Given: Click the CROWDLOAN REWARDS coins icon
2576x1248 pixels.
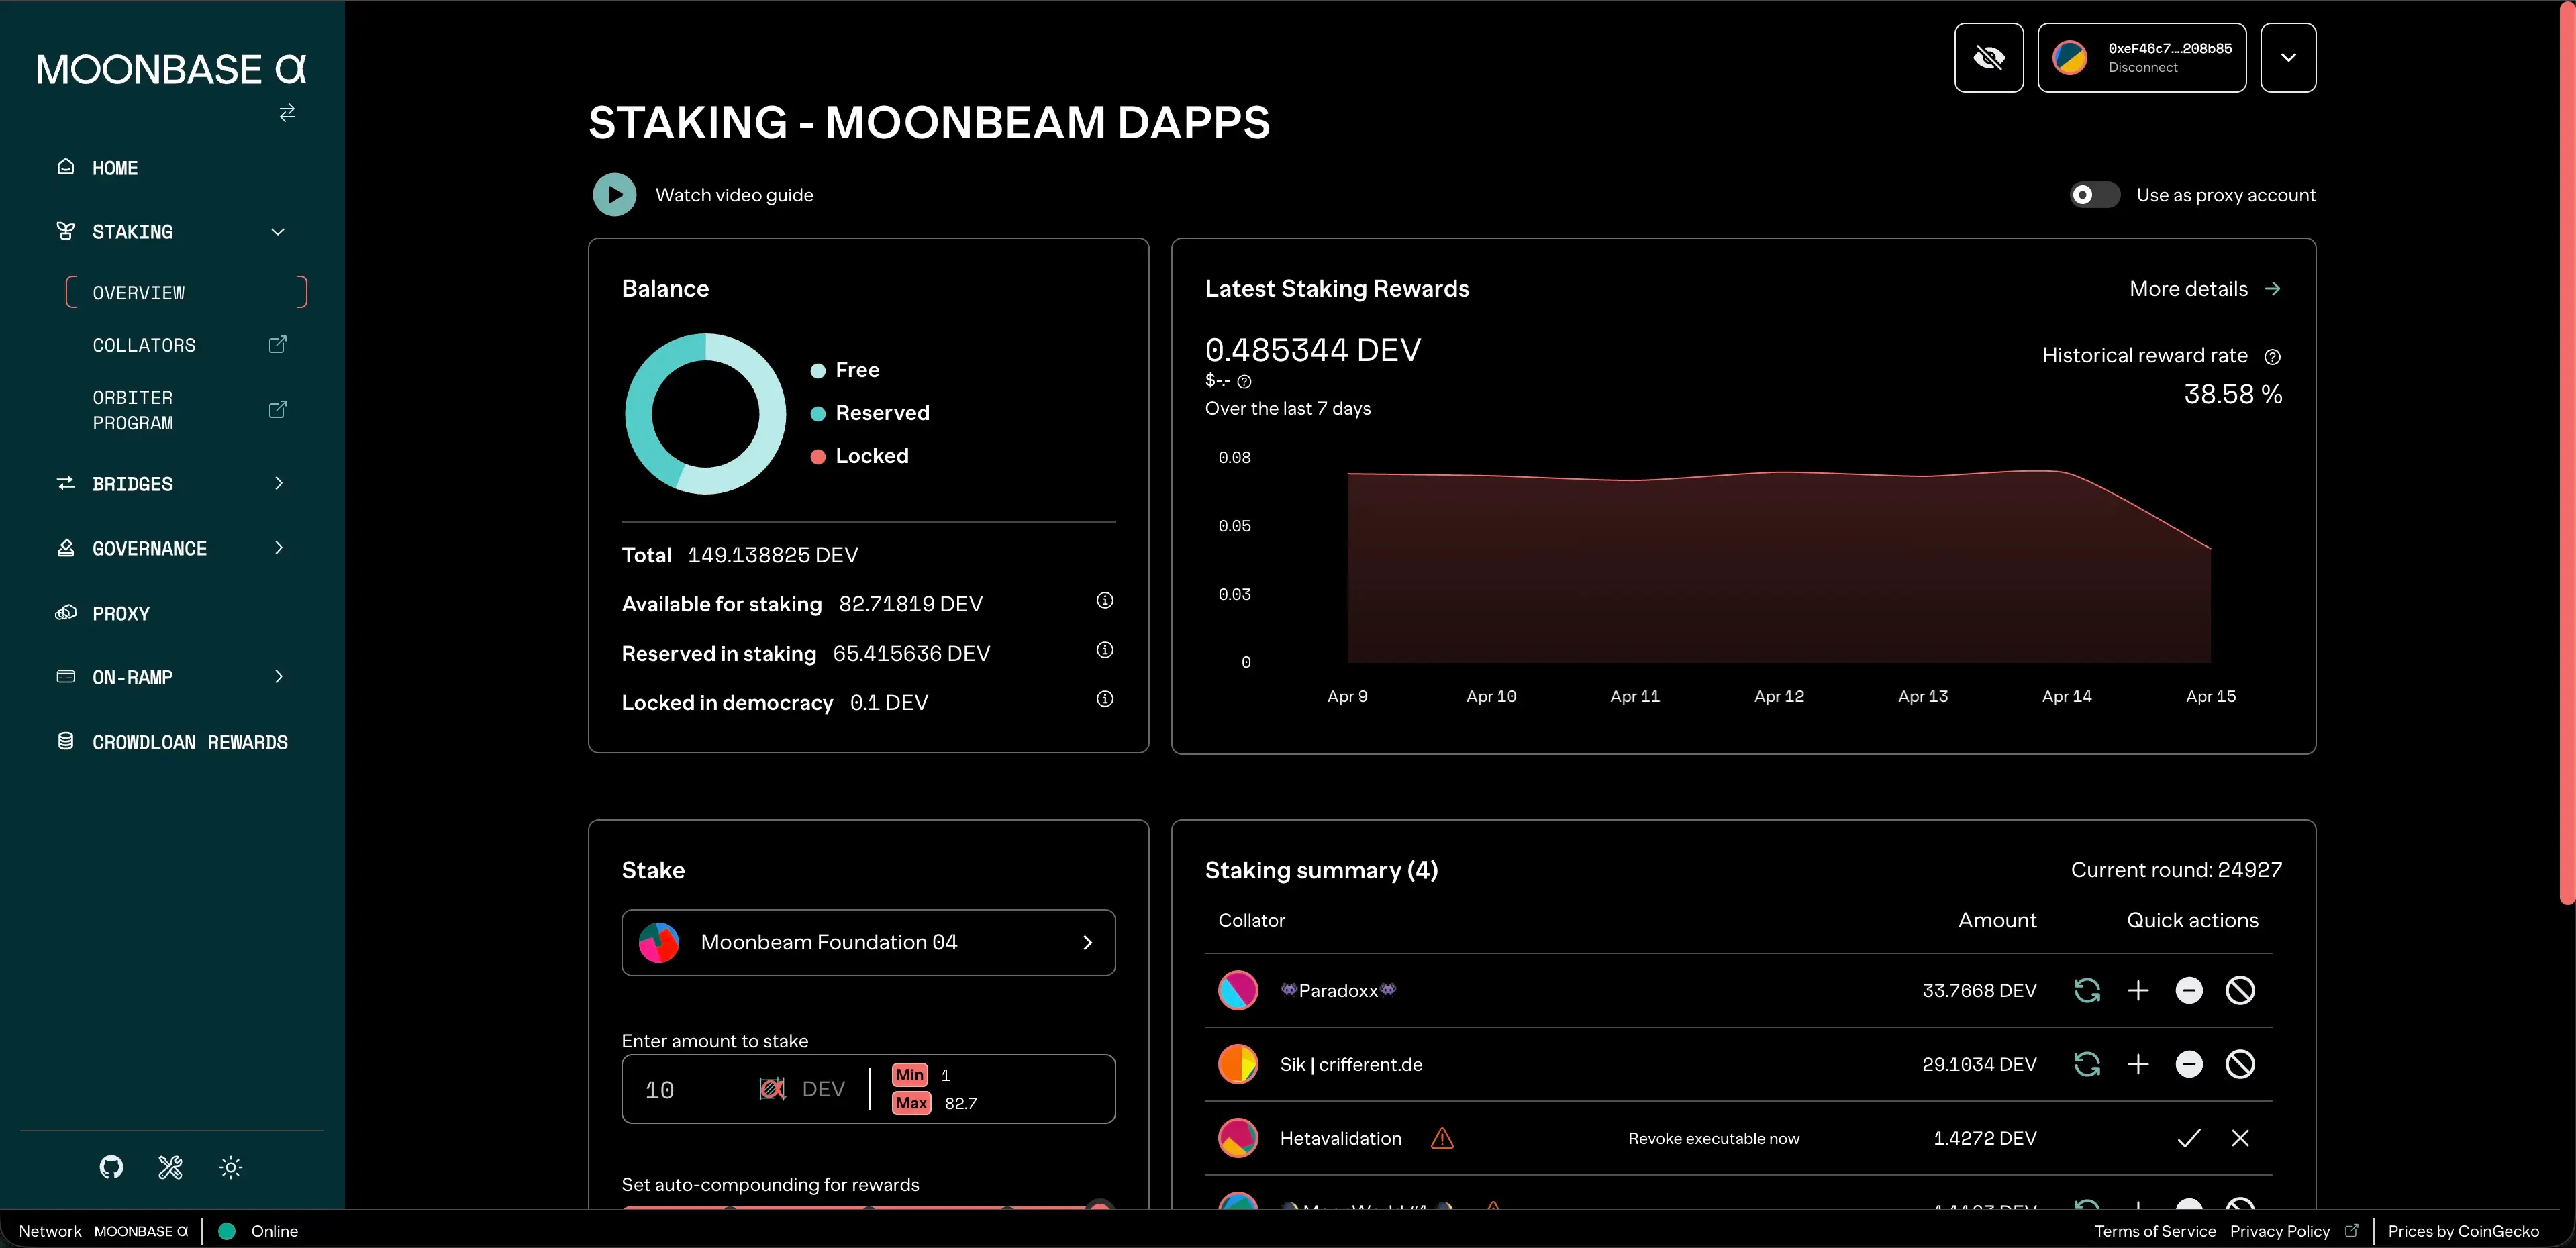Looking at the screenshot, I should (66, 741).
